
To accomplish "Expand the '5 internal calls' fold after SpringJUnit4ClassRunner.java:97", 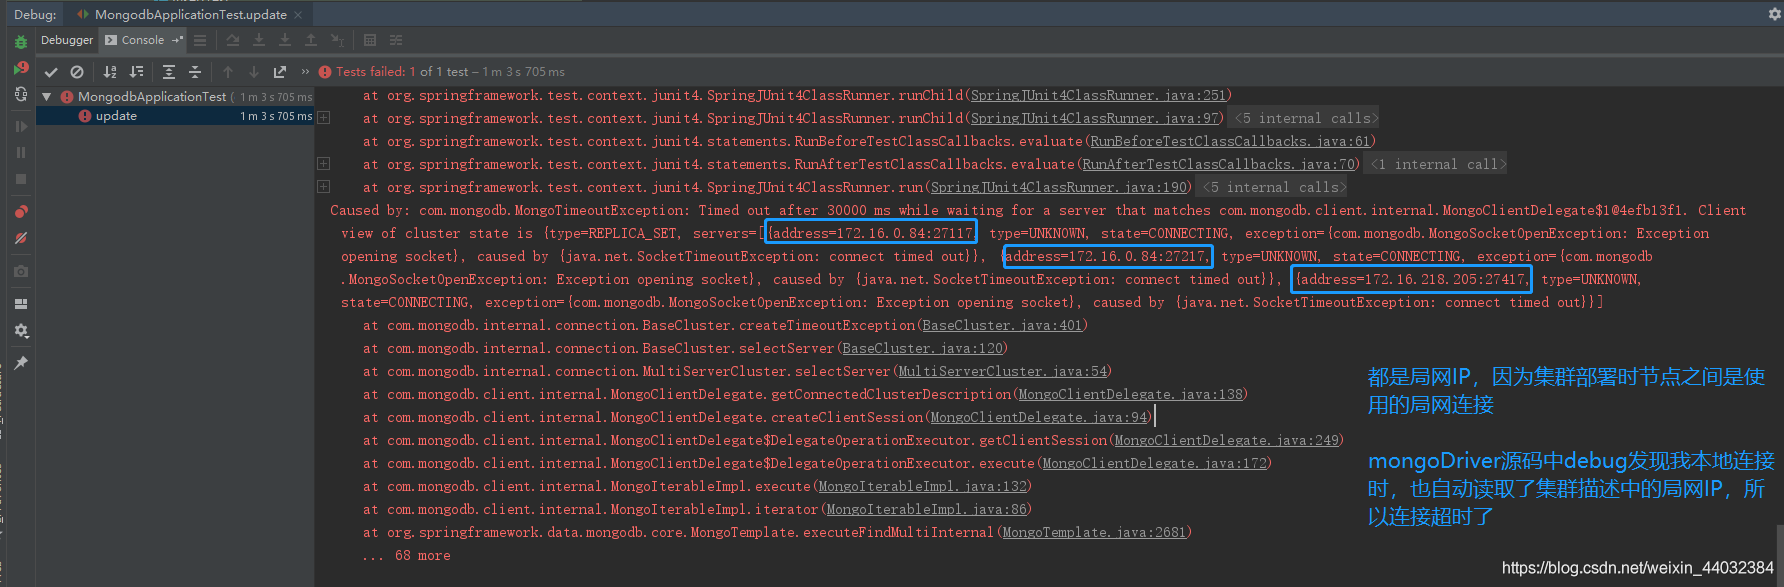I will pos(1305,118).
